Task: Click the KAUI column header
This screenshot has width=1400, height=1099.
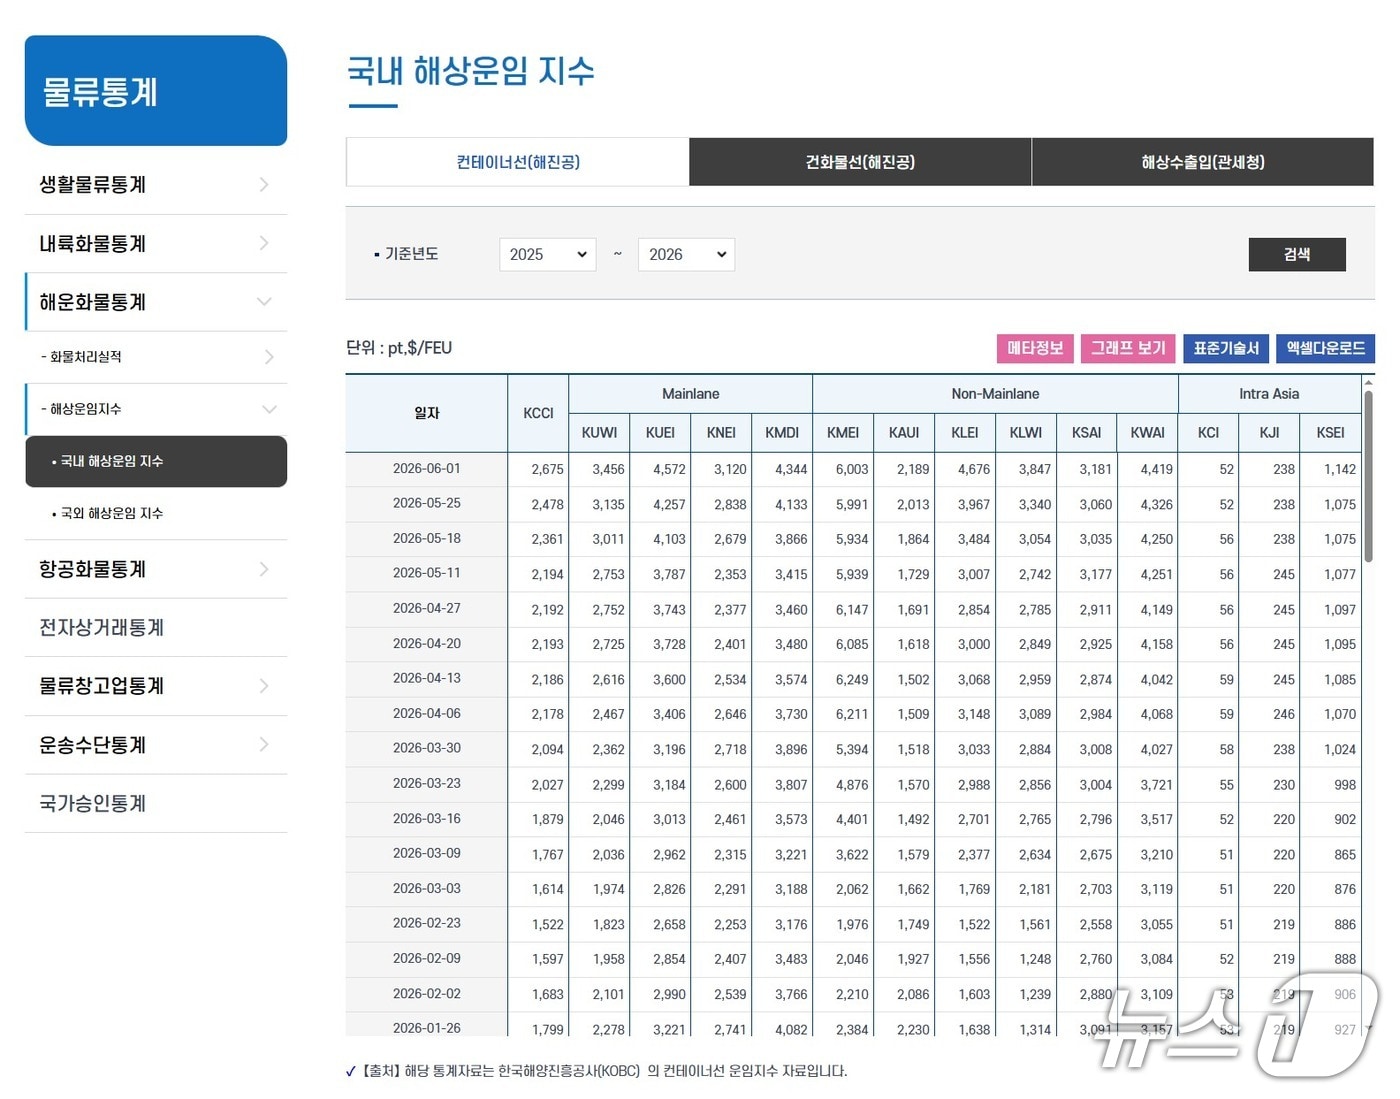Action: tap(904, 432)
